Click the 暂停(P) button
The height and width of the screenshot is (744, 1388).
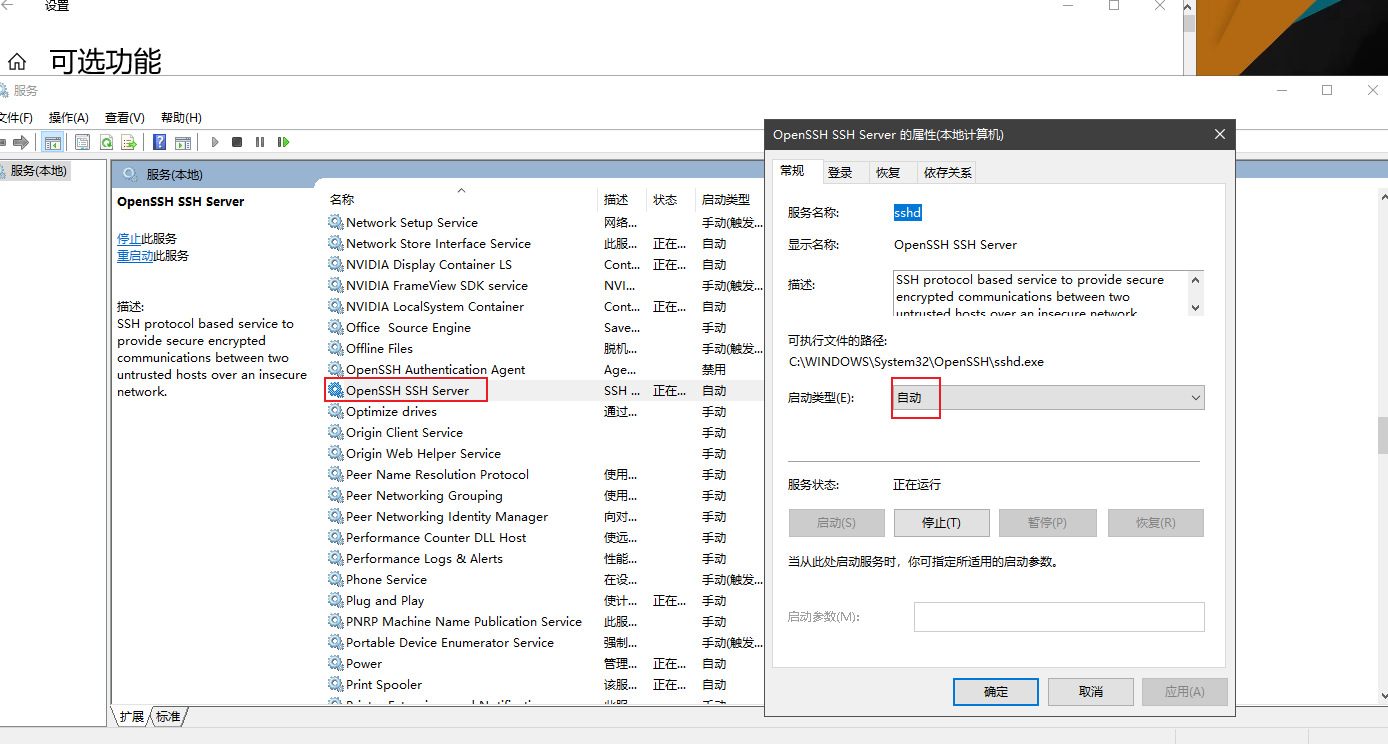(x=1047, y=522)
